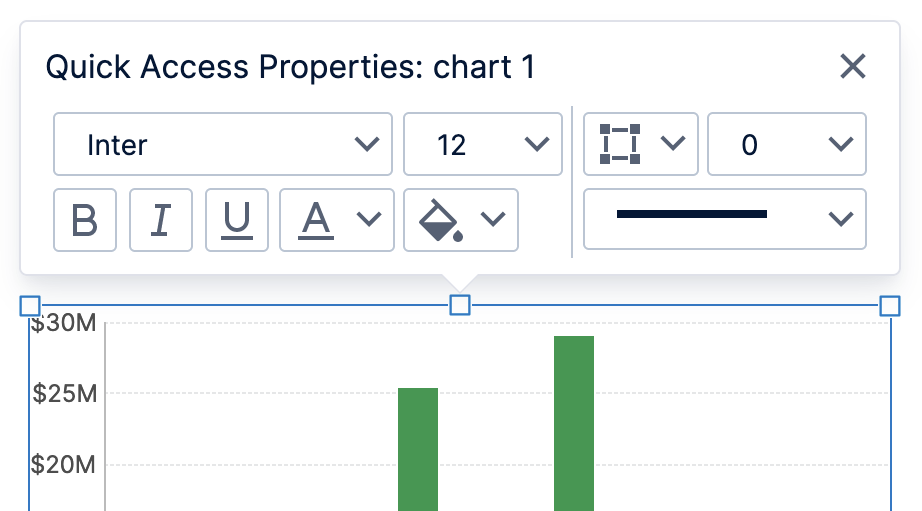The image size is (922, 511).
Task: Click the top-right chart selection handle
Action: pyautogui.click(x=890, y=306)
